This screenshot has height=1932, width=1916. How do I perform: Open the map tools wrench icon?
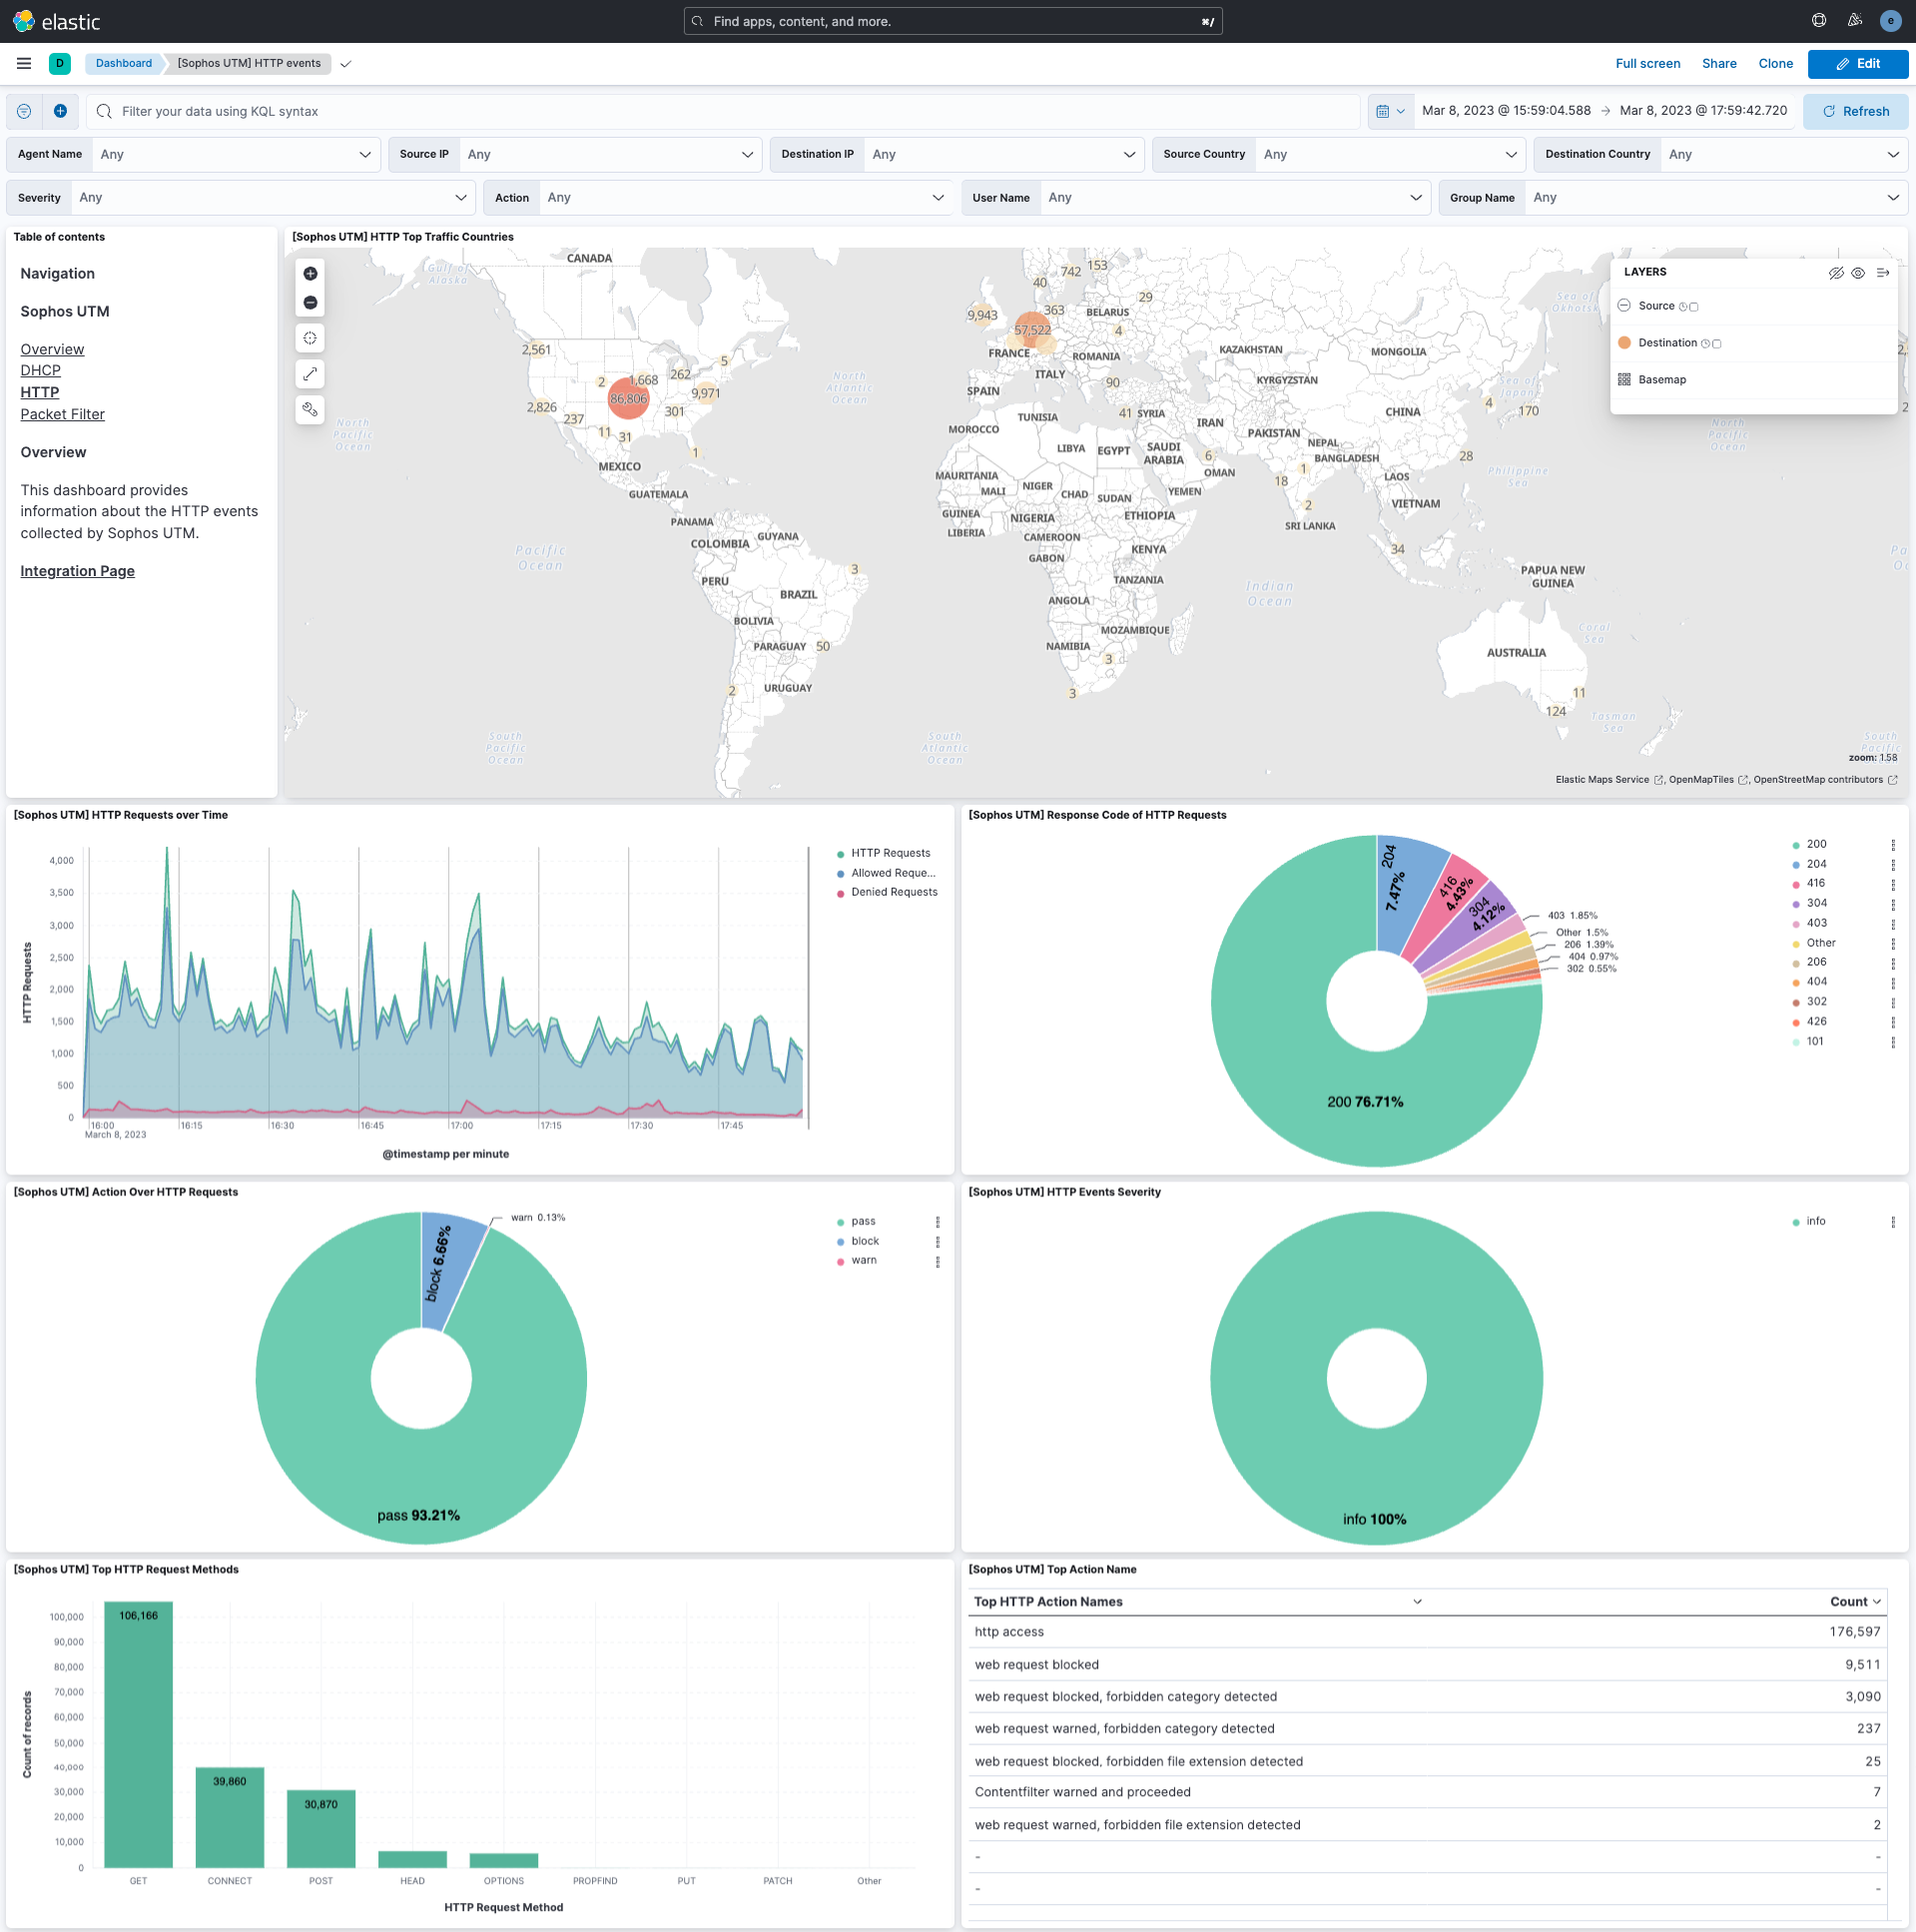pyautogui.click(x=310, y=410)
